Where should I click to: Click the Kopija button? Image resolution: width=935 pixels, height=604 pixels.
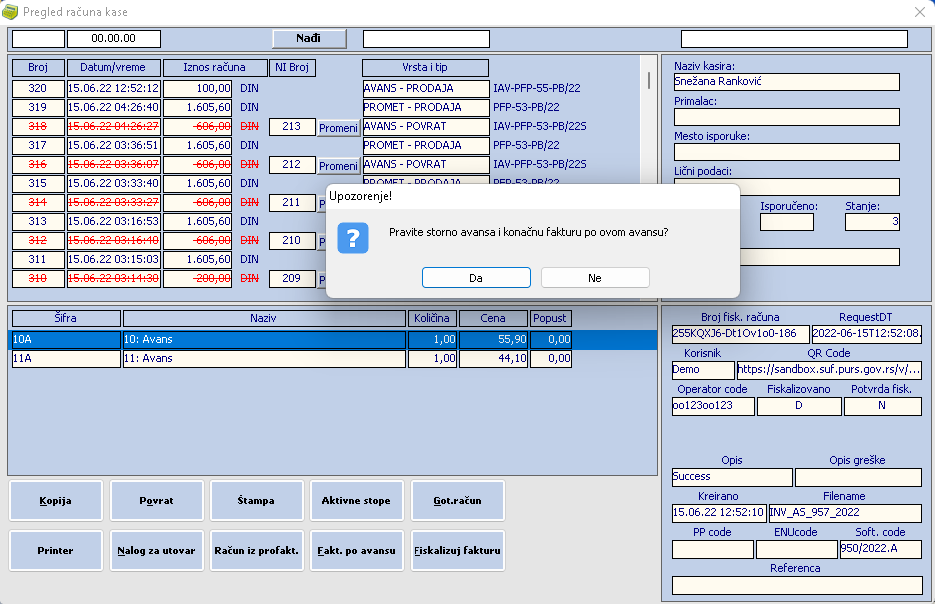(x=55, y=500)
